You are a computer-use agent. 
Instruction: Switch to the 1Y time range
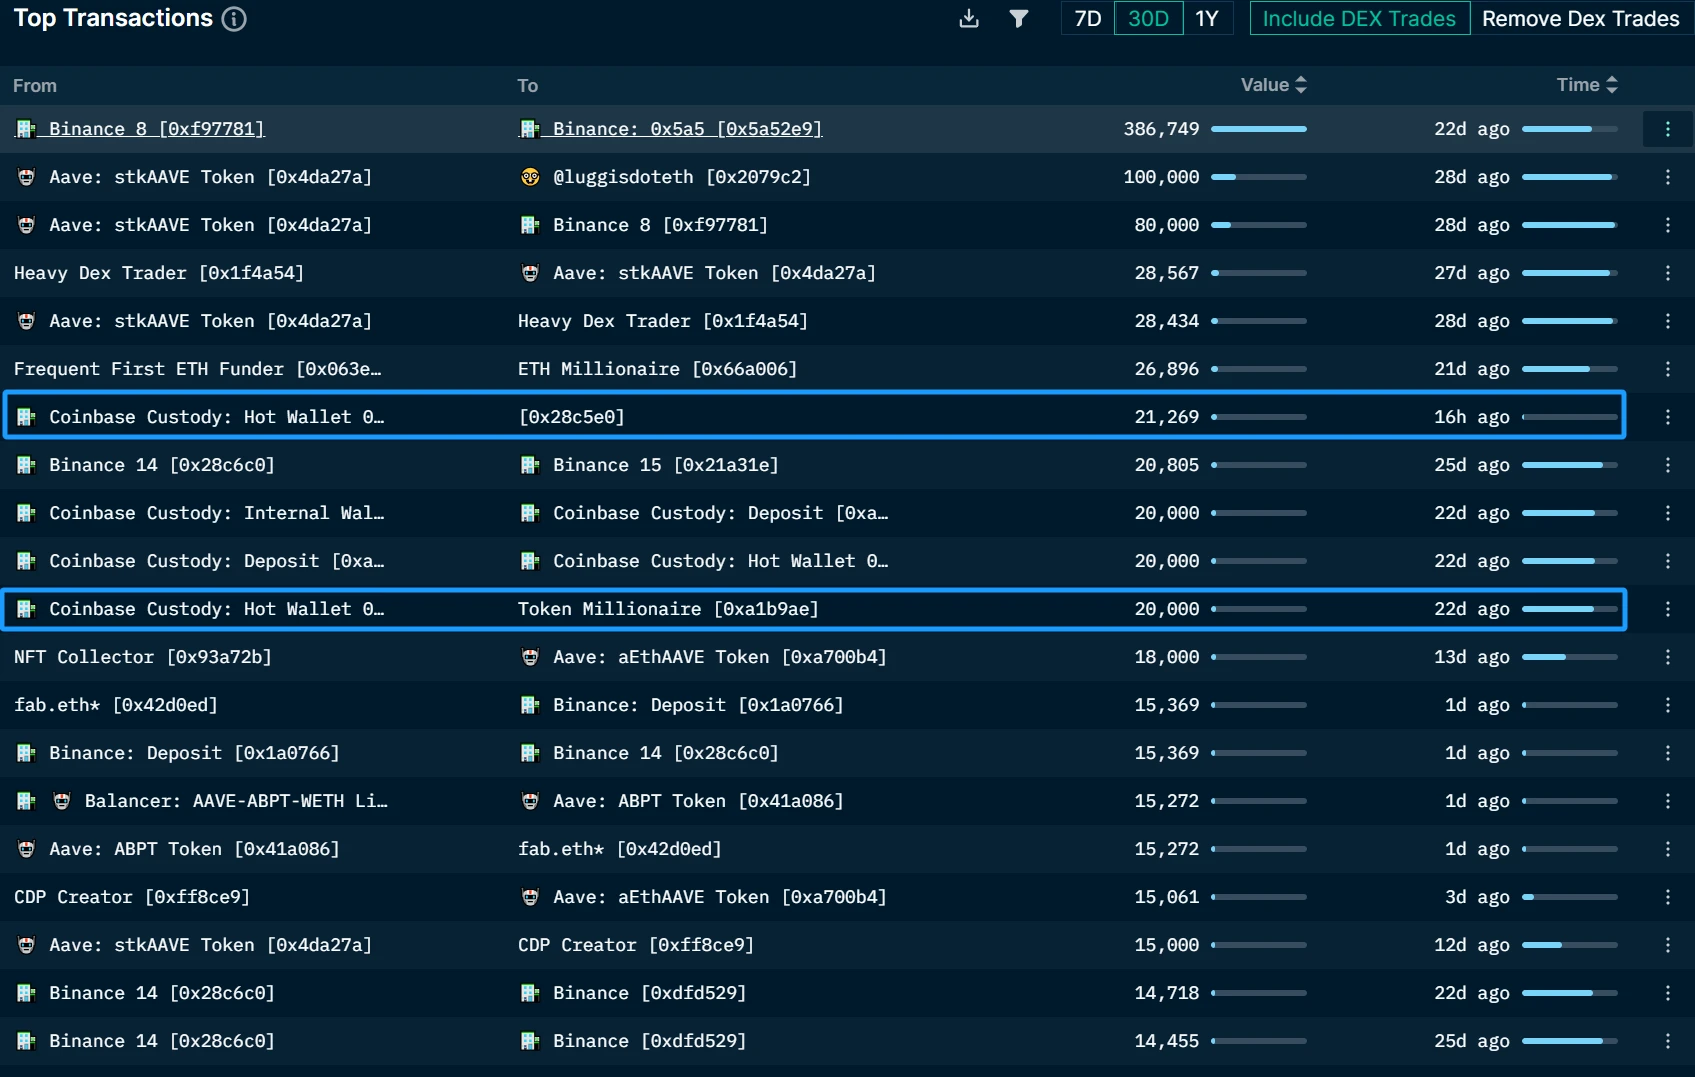pyautogui.click(x=1207, y=19)
